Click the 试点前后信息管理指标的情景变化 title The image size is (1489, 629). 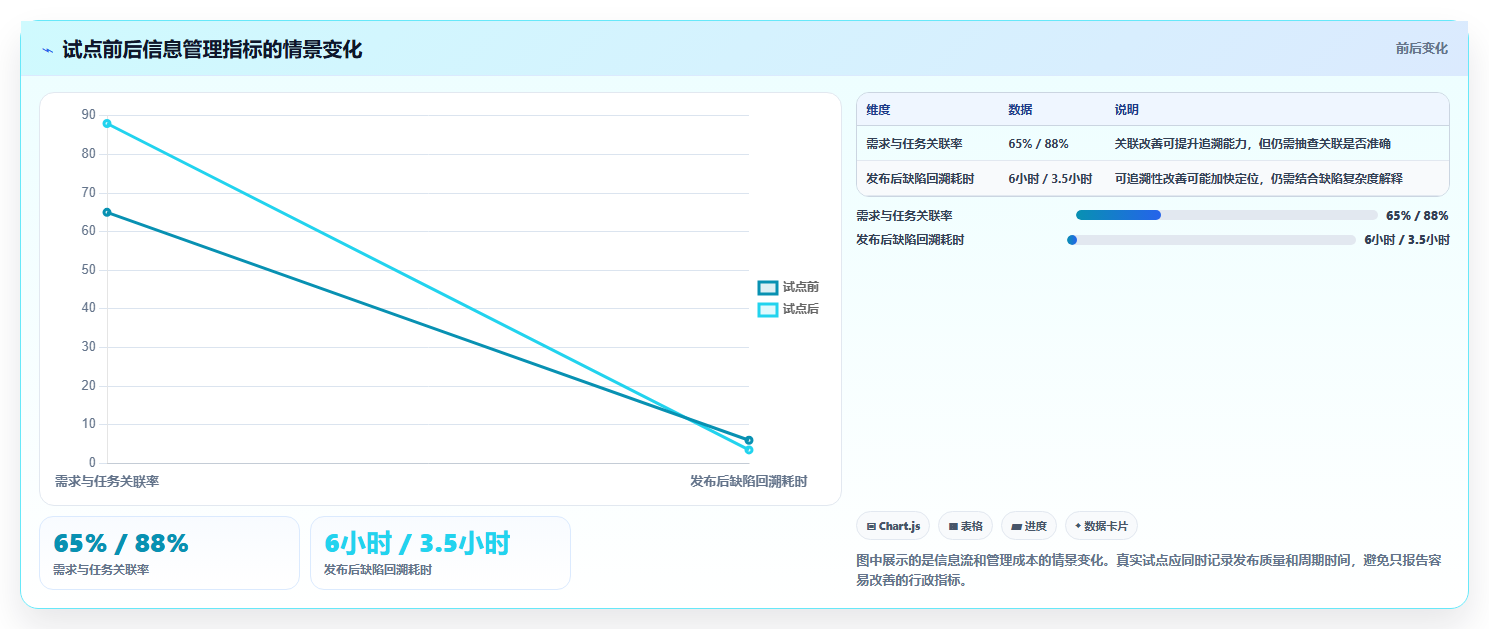click(x=212, y=50)
